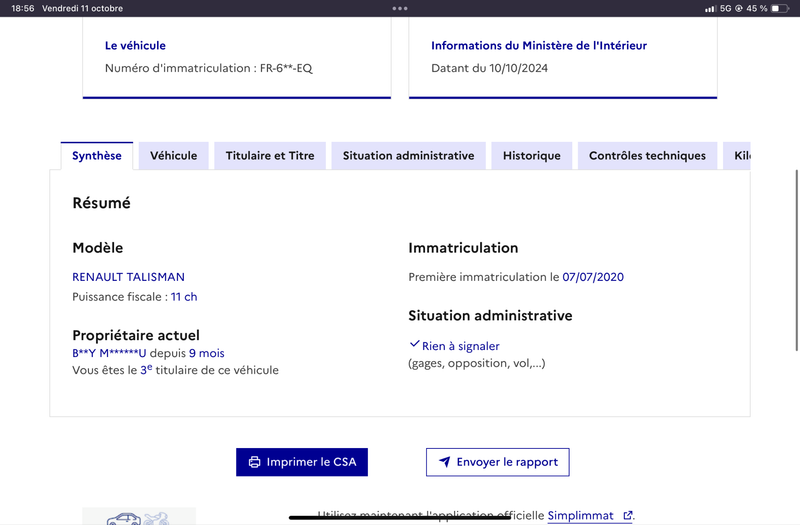
Task: Click the Datant du 10/10/2024 text
Action: point(489,68)
